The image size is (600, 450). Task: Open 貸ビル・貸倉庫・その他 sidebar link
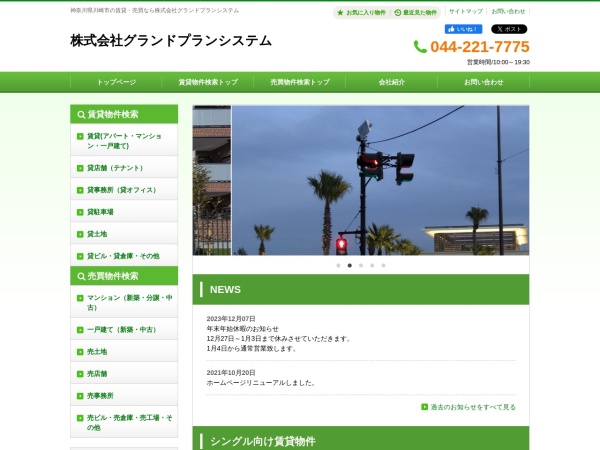click(124, 256)
